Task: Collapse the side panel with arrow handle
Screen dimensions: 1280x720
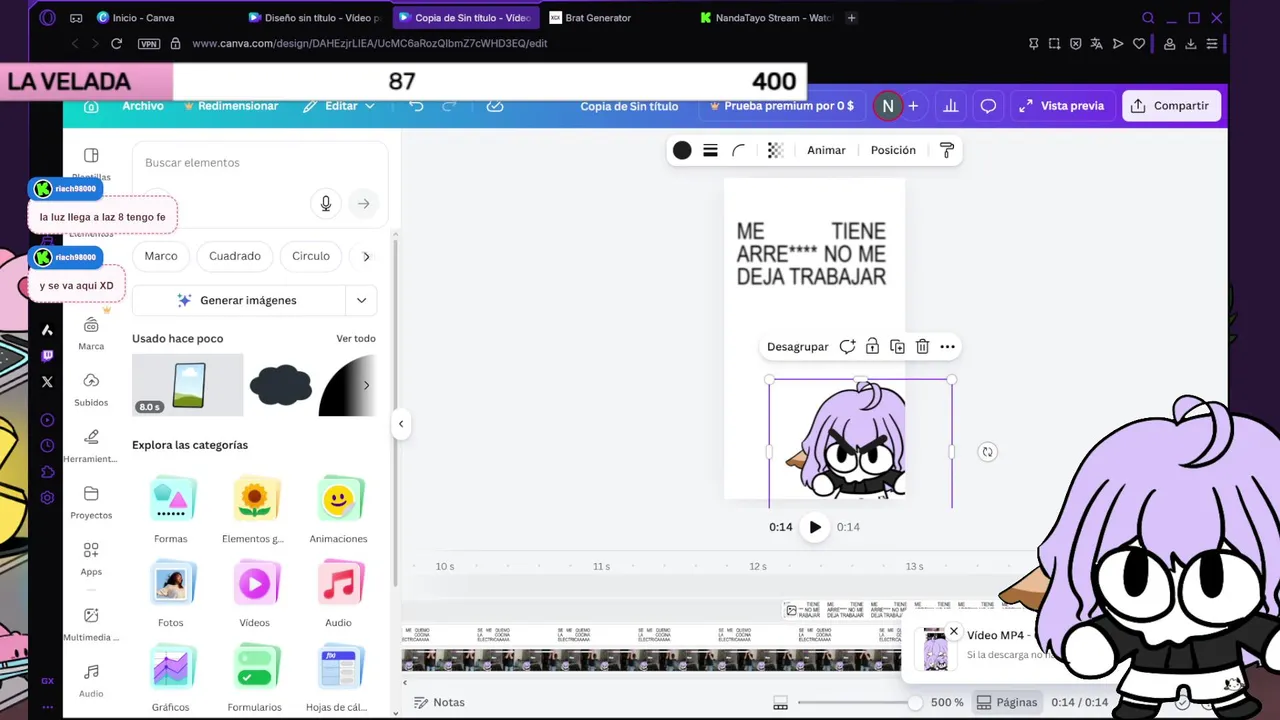Action: (x=400, y=424)
